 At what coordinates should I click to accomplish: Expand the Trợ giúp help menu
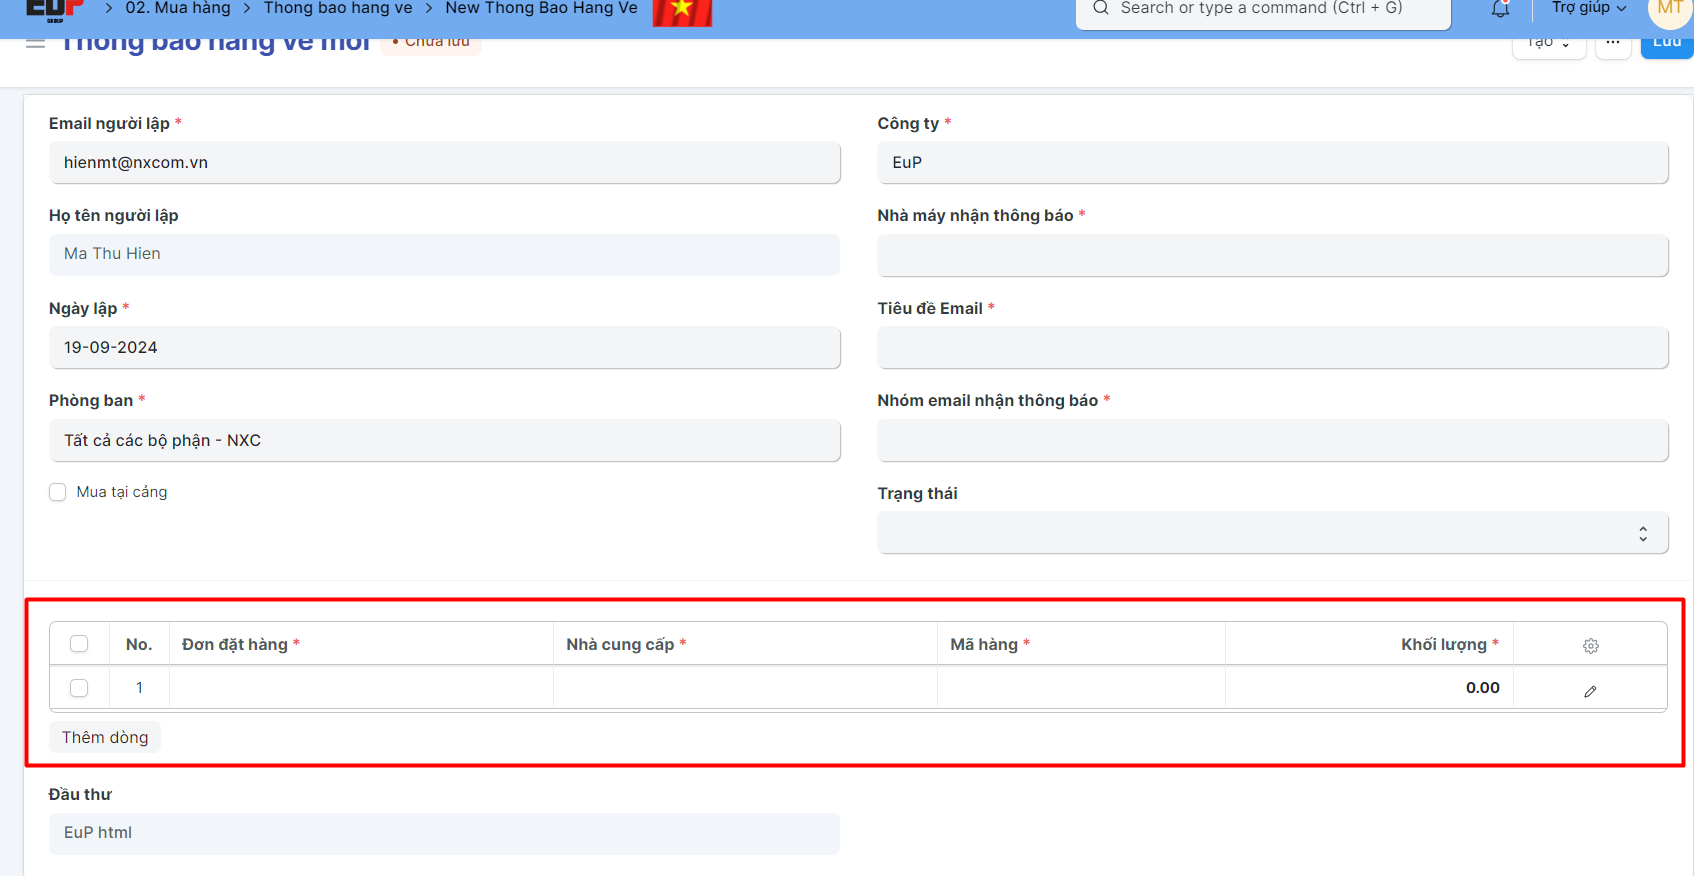(x=1588, y=8)
